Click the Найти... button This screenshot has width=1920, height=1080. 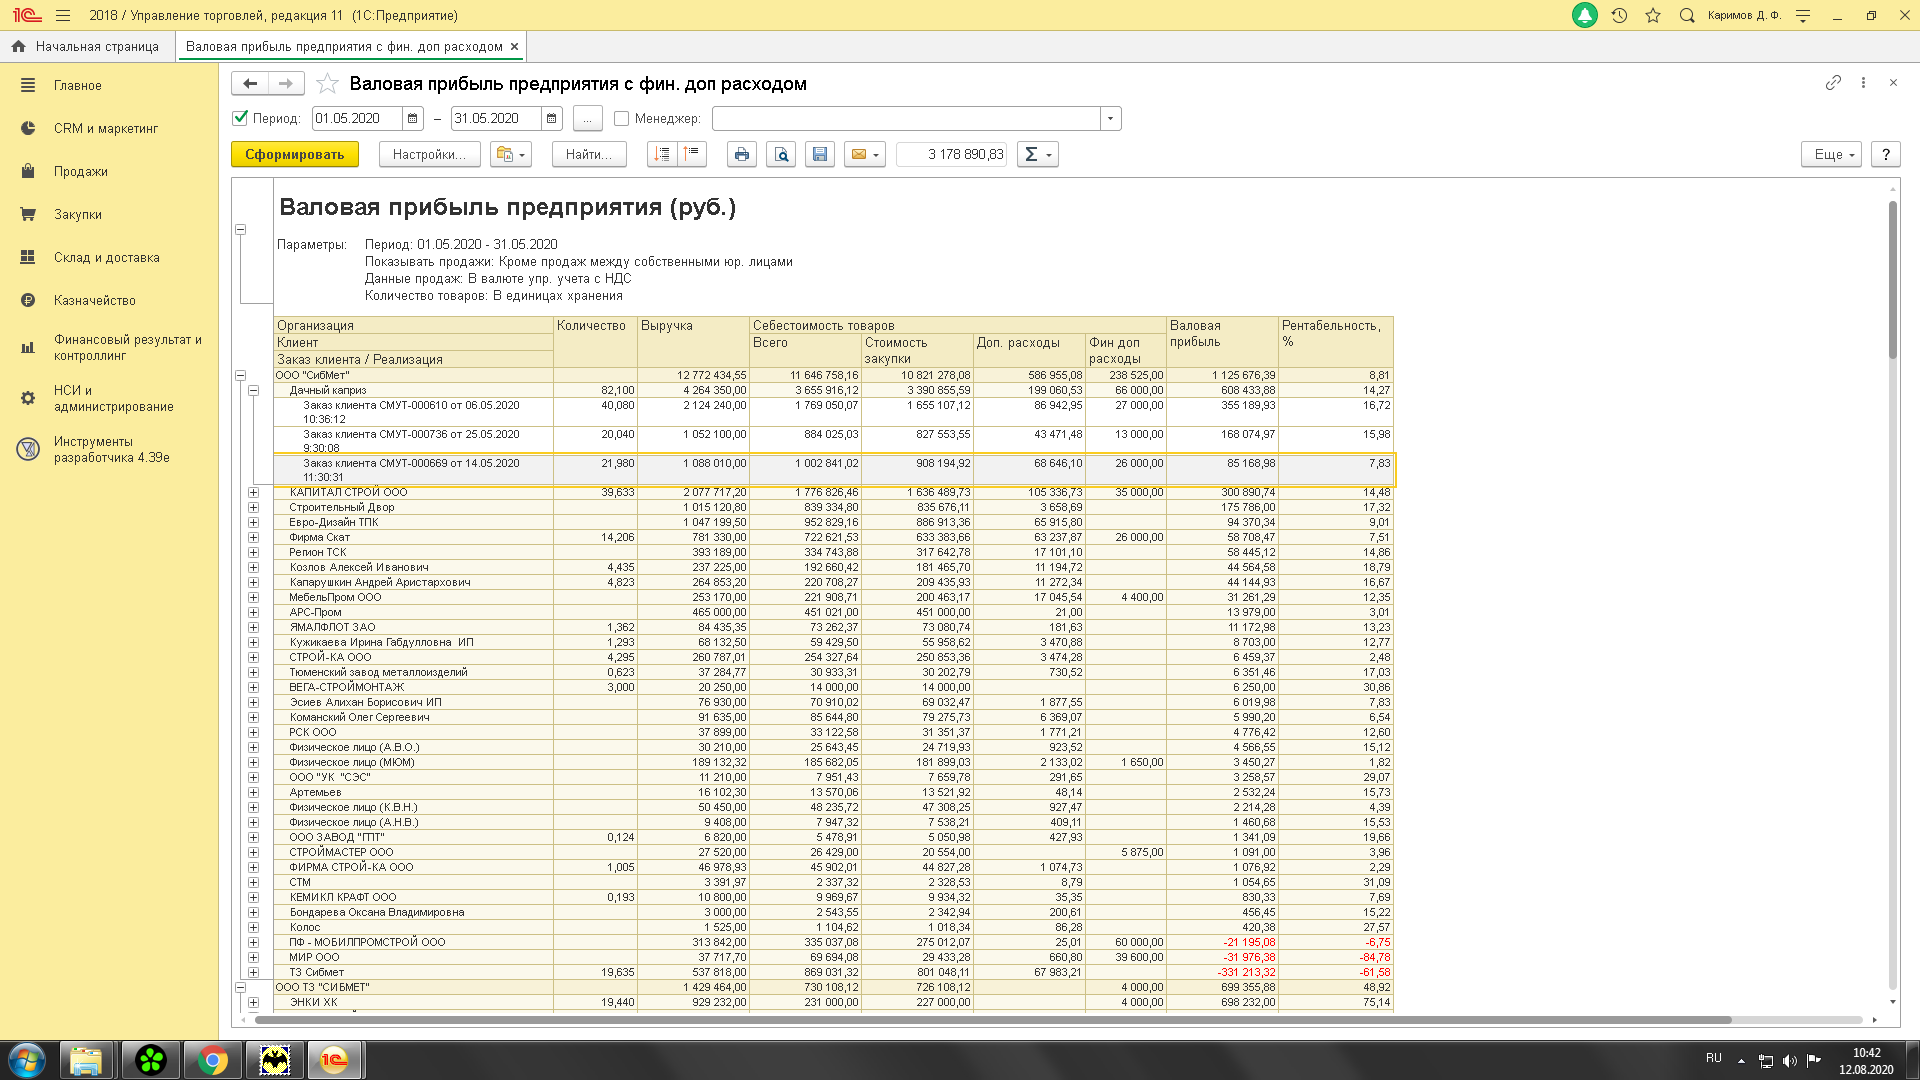(588, 154)
